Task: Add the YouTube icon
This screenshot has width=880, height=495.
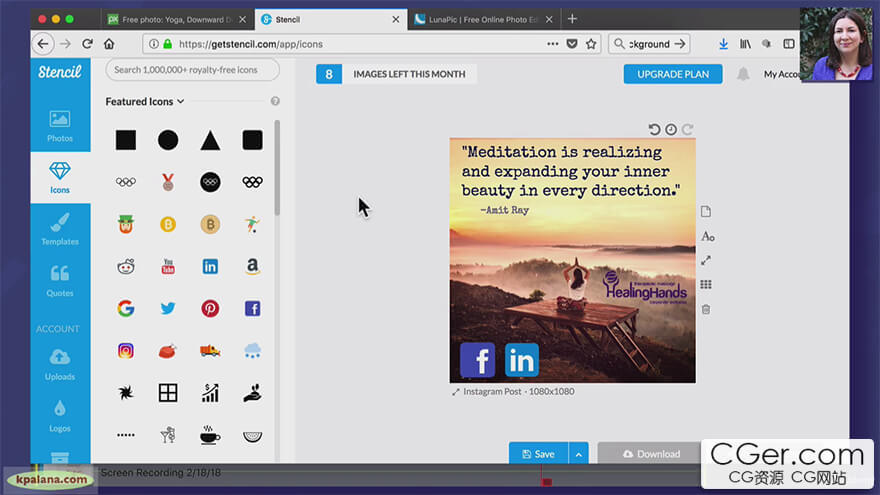Action: point(168,267)
